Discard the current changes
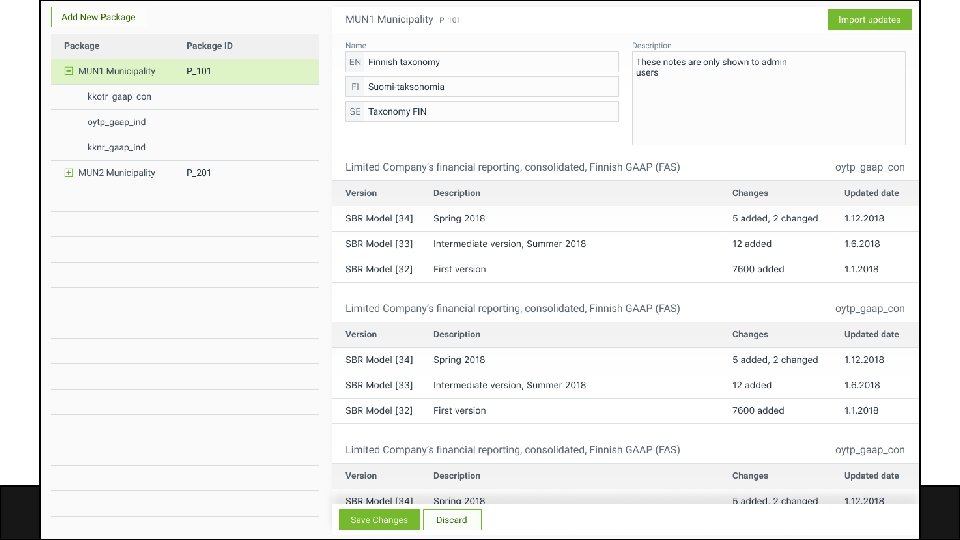 click(x=452, y=520)
